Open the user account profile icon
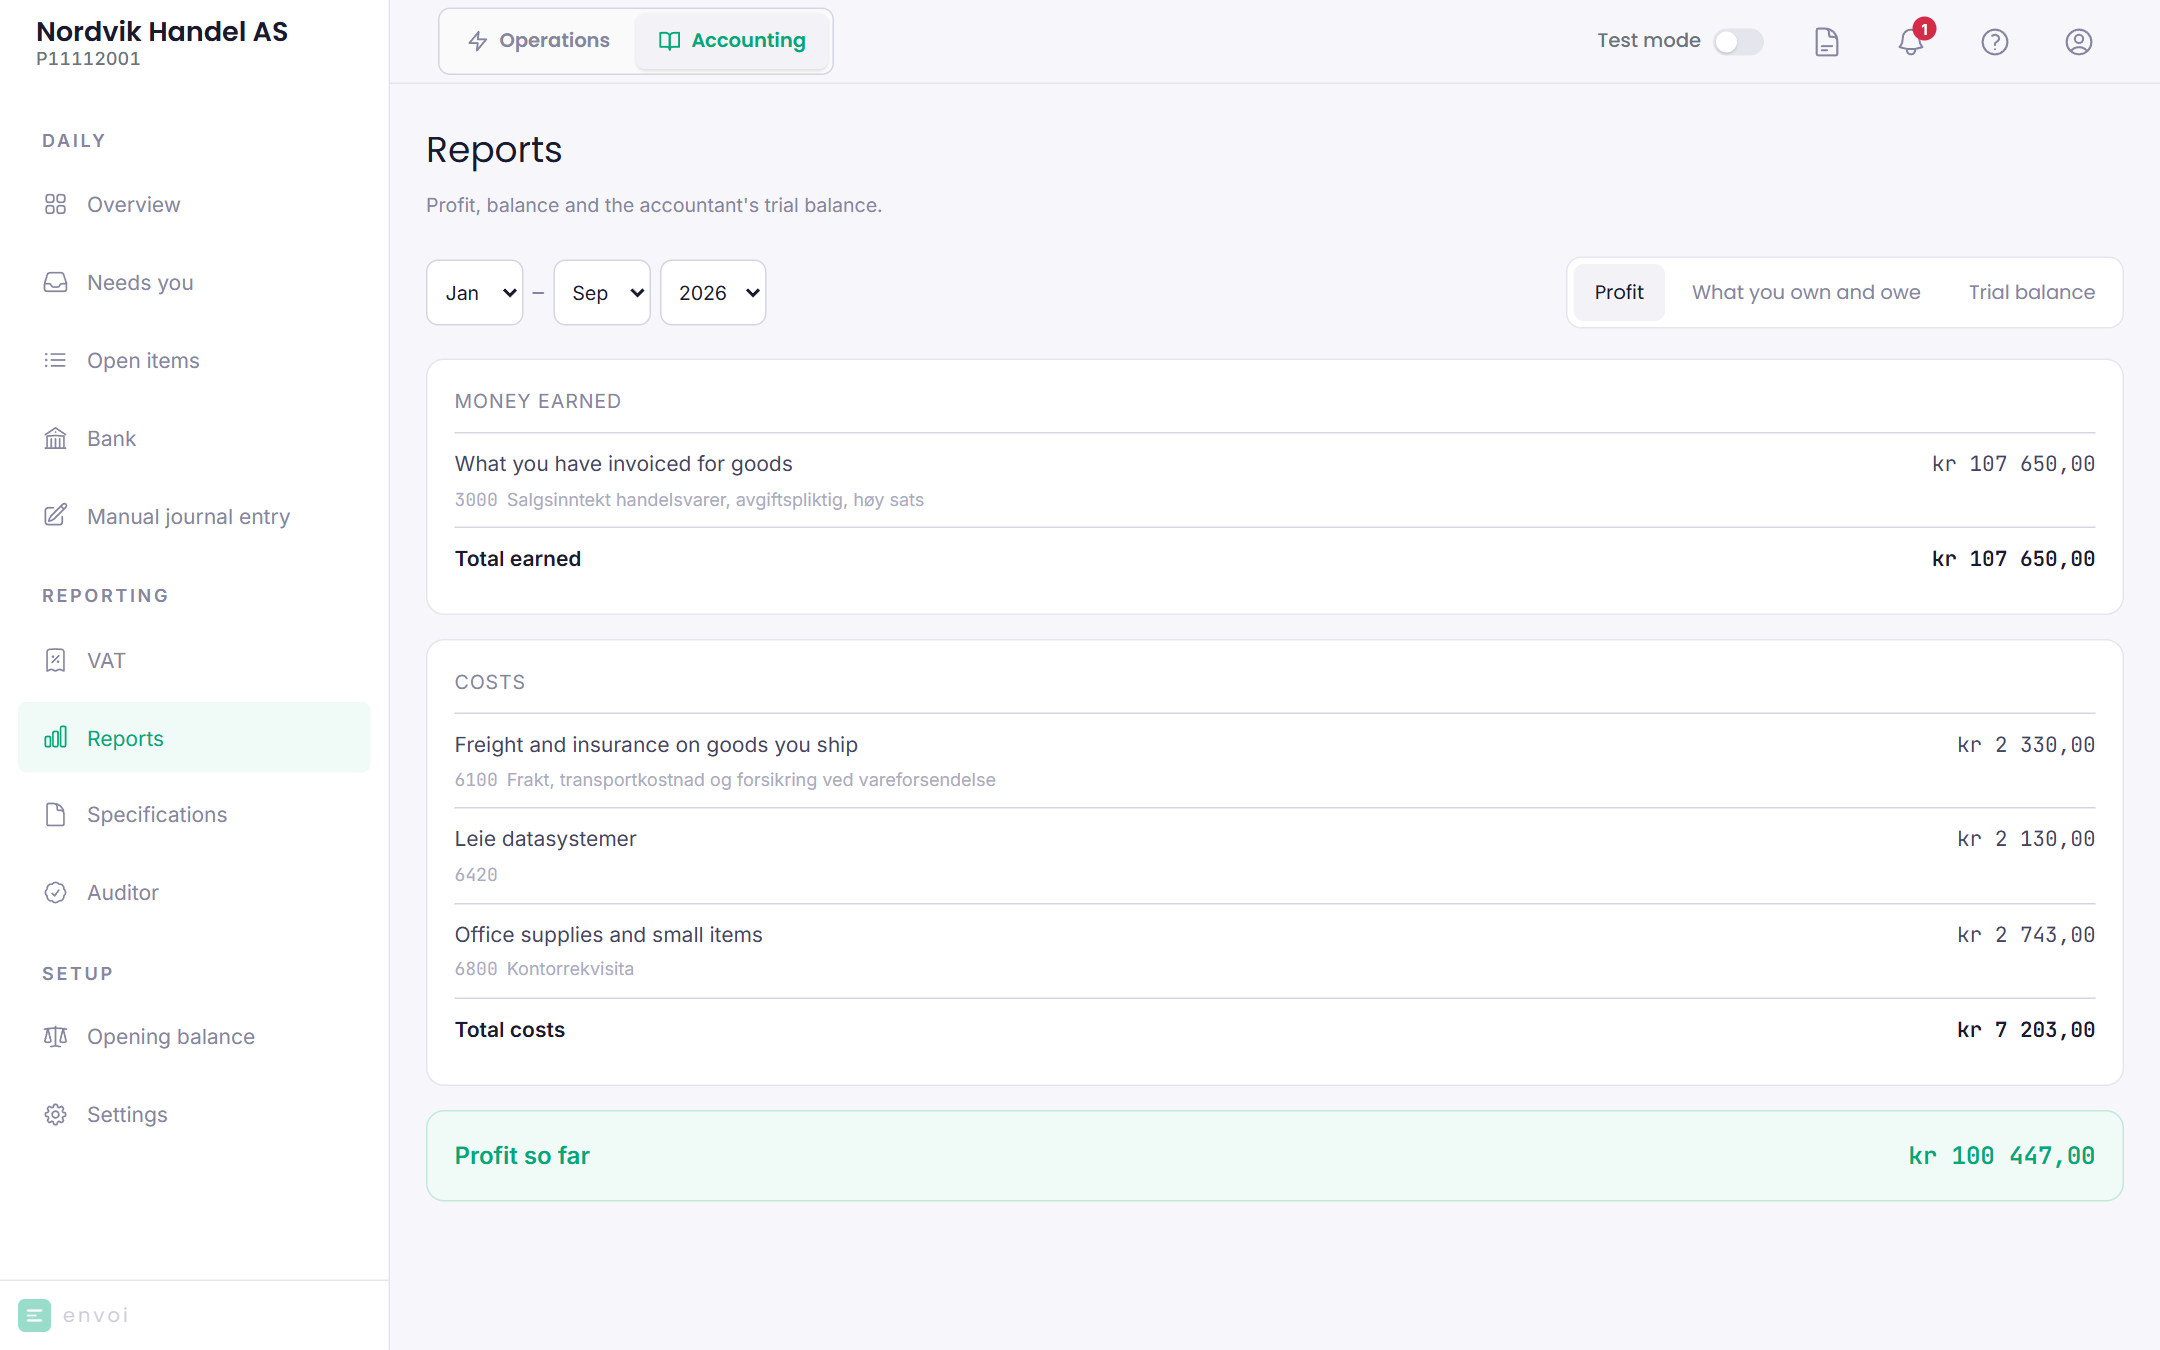This screenshot has height=1350, width=2160. 2079,42
